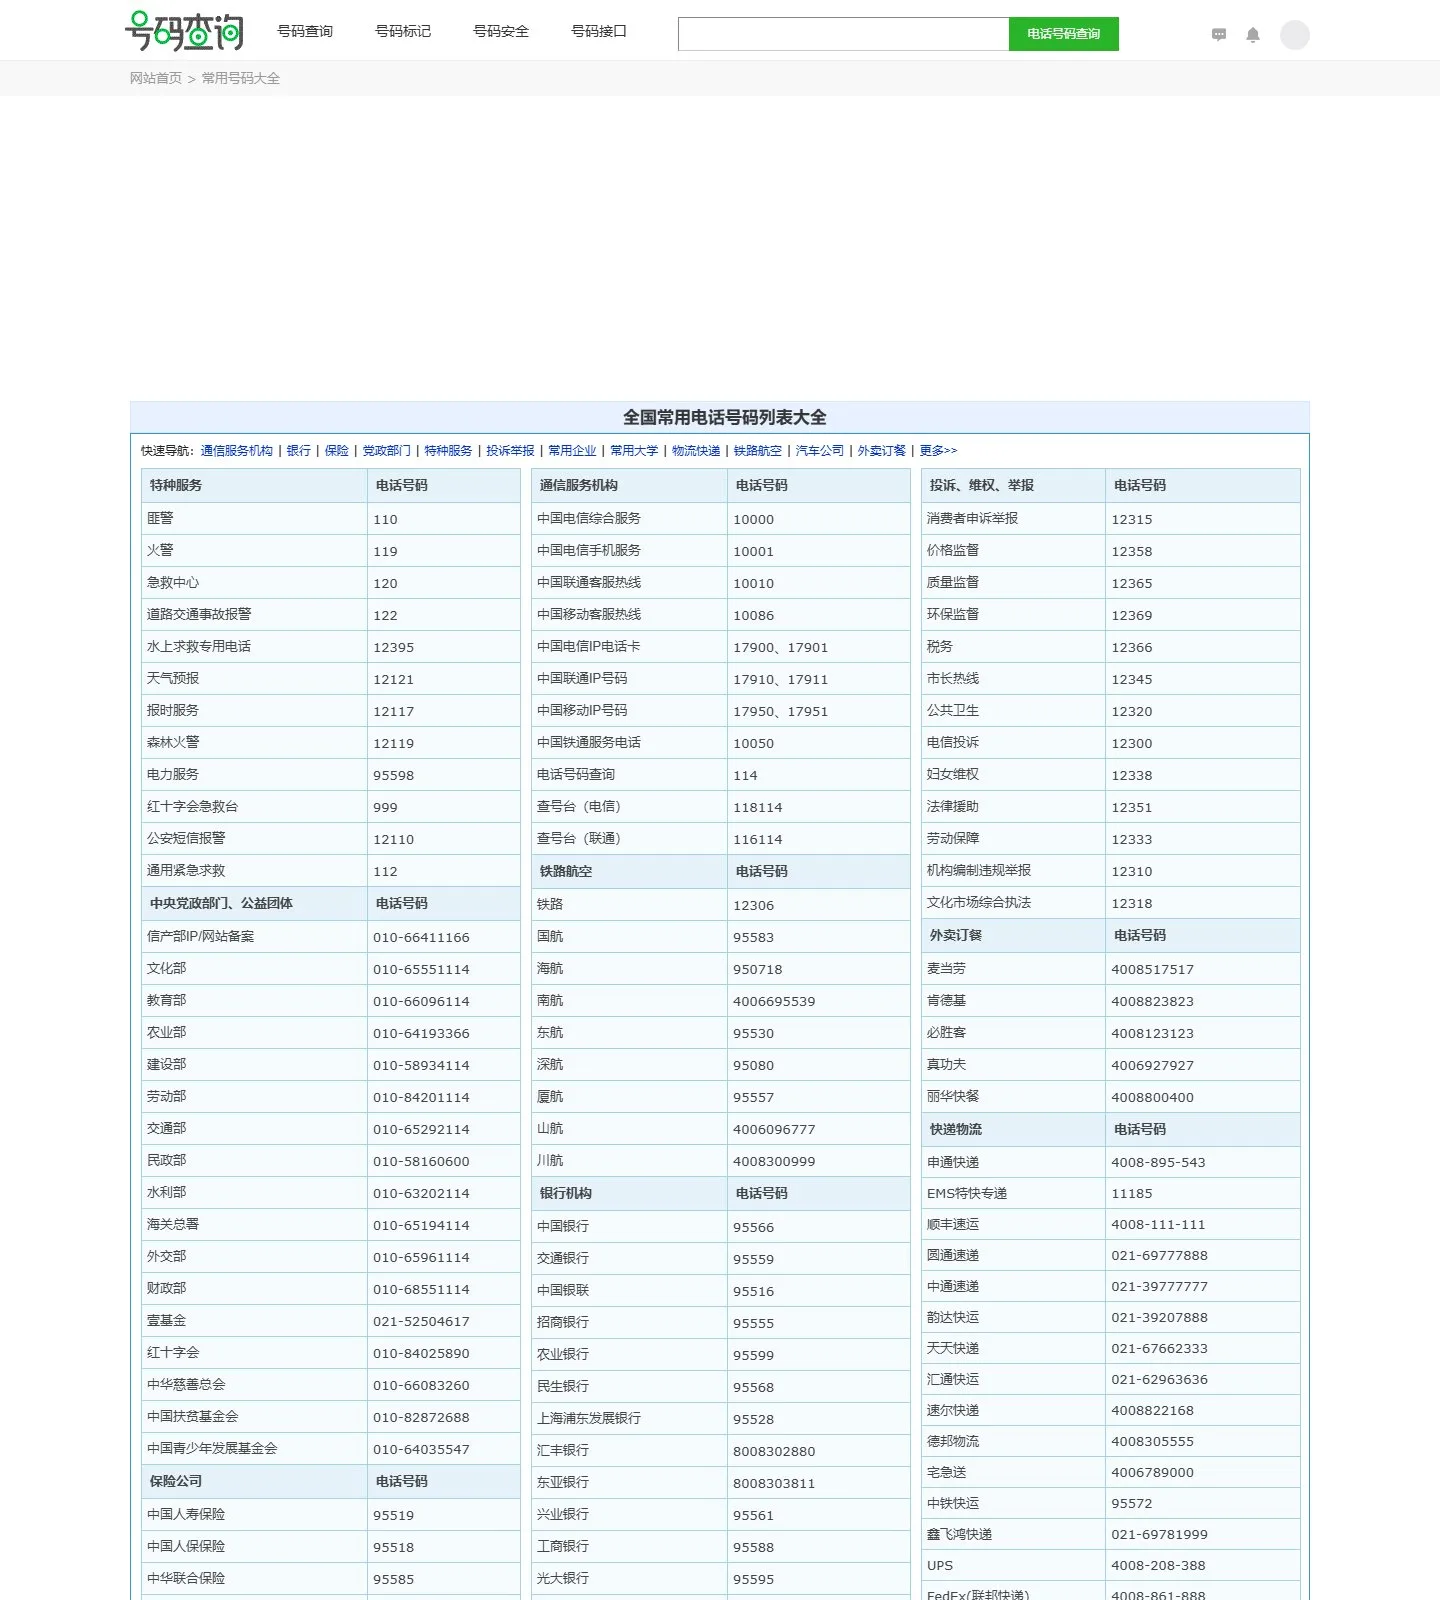Viewport: 1440px width, 1600px height.
Task: Click the green 电话号码查询 search button
Action: click(x=1064, y=34)
